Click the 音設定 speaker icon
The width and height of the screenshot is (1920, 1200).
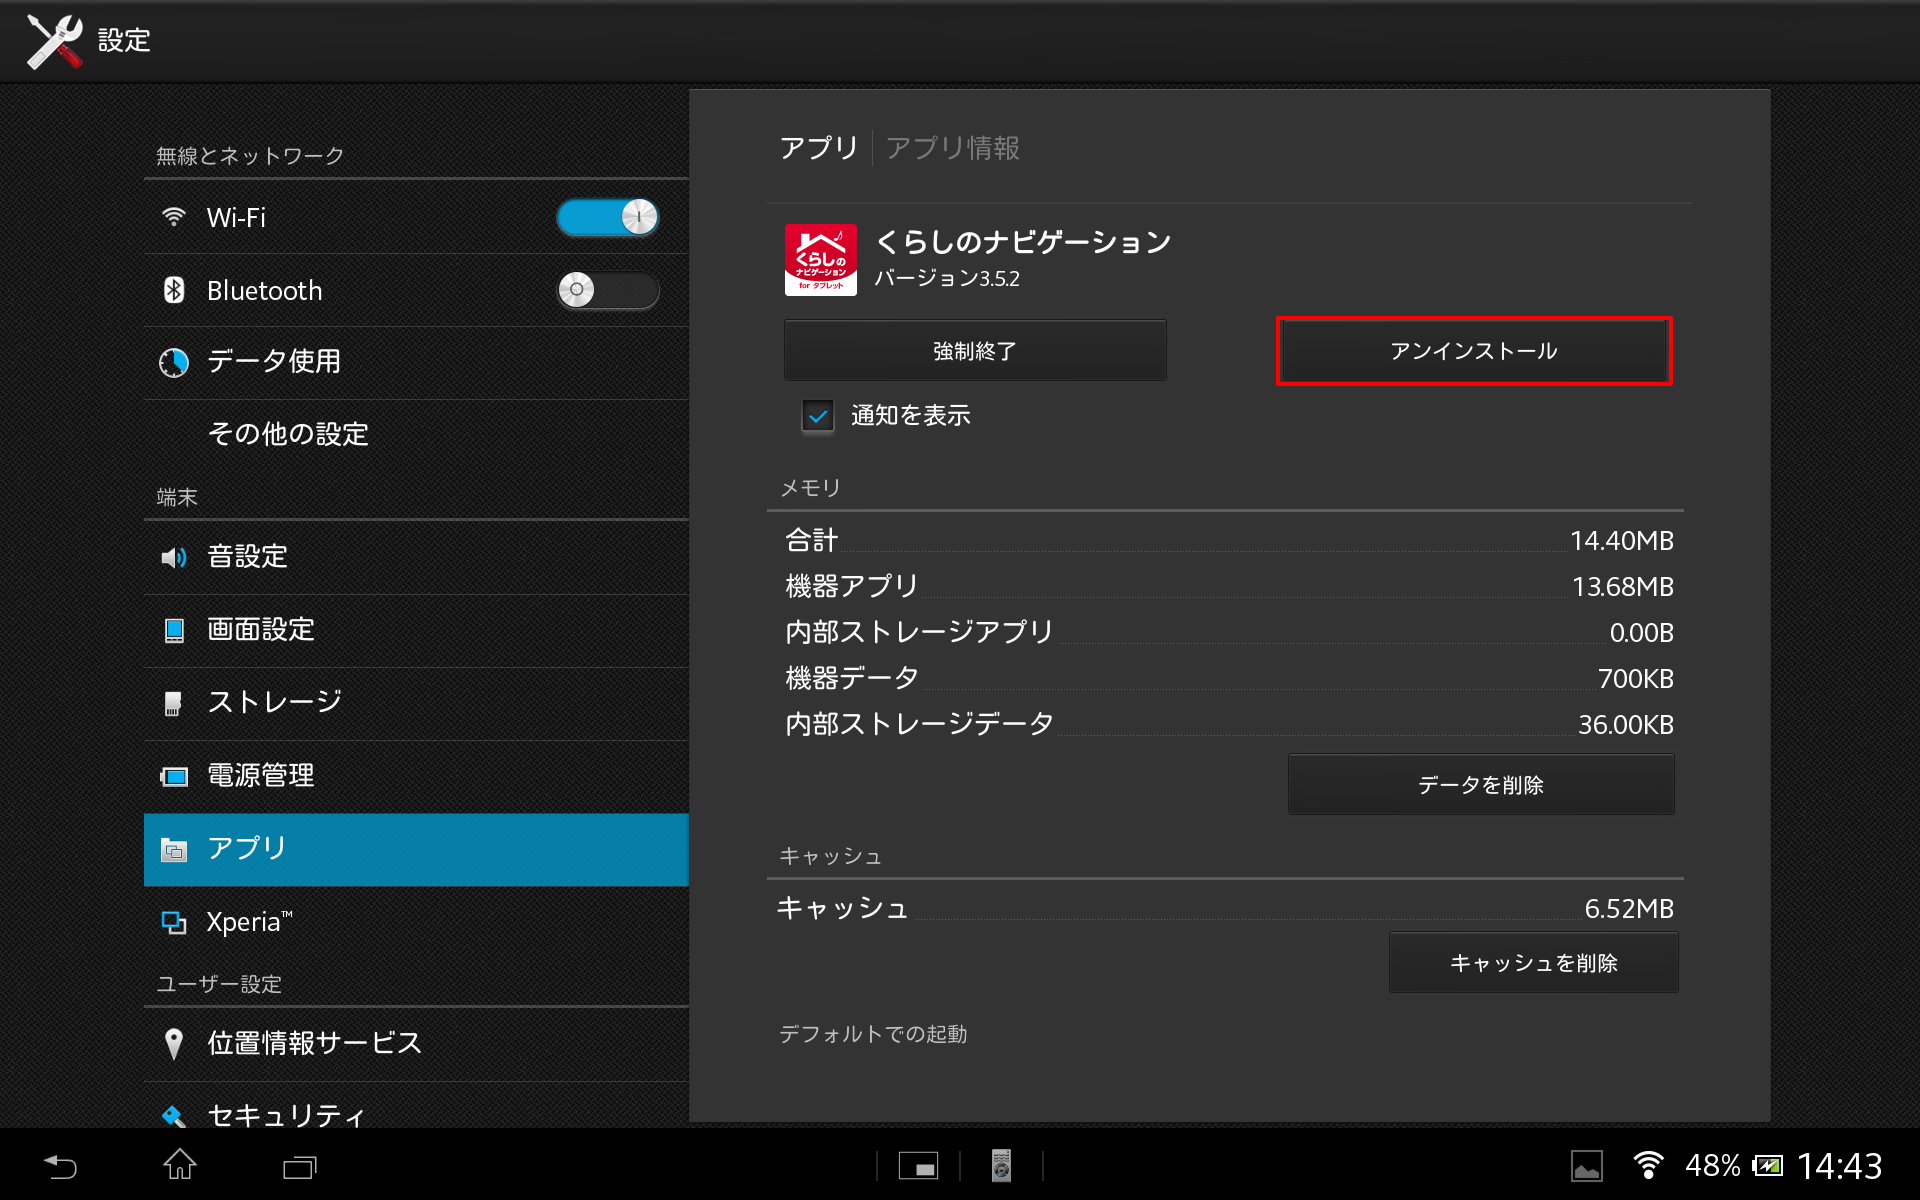(174, 557)
